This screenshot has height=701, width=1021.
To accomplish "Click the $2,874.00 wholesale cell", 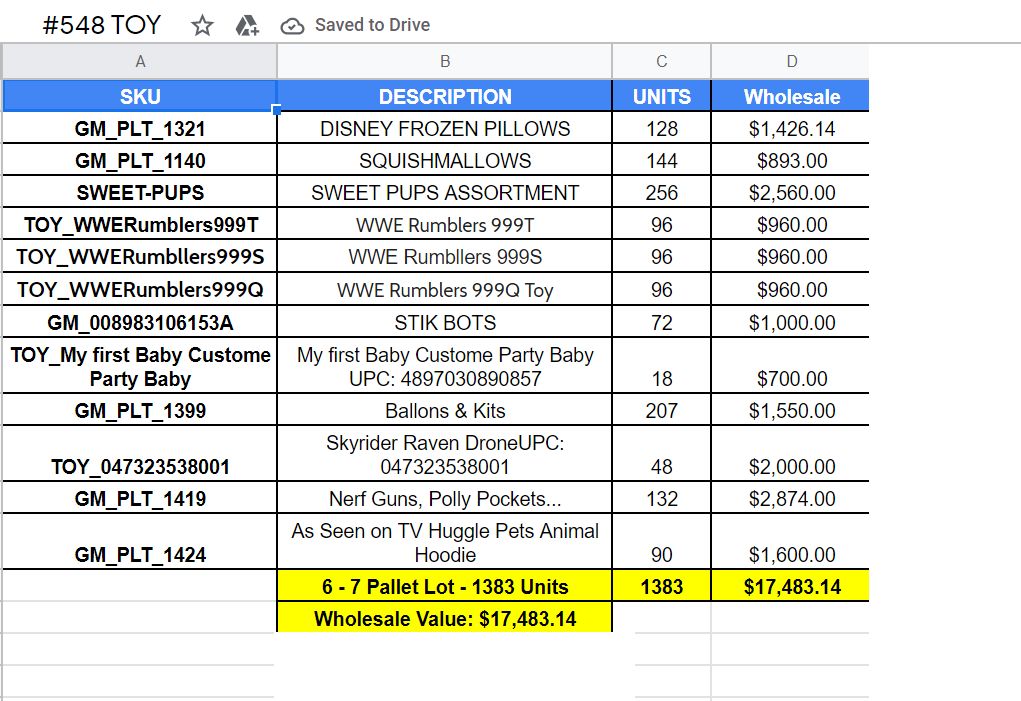I will click(x=791, y=499).
